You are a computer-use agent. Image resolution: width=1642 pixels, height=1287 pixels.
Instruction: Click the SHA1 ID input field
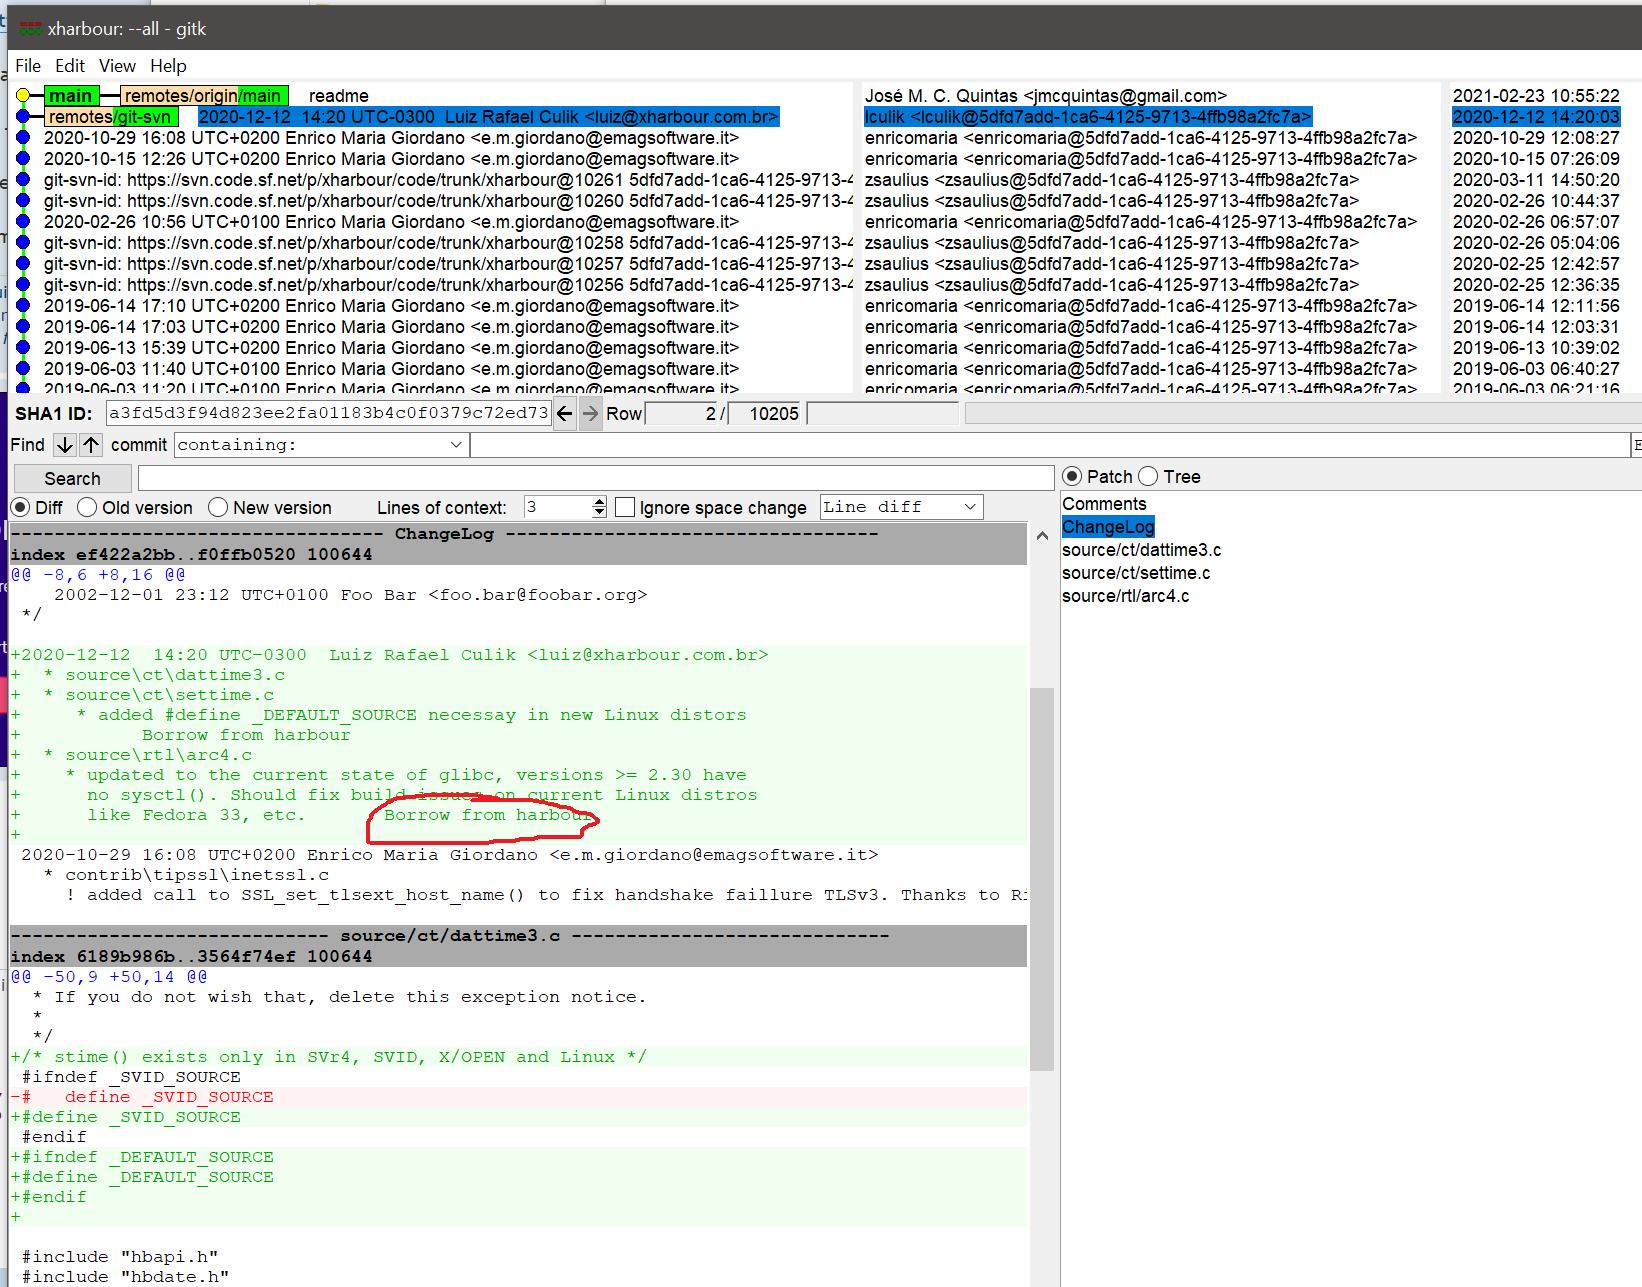click(328, 413)
